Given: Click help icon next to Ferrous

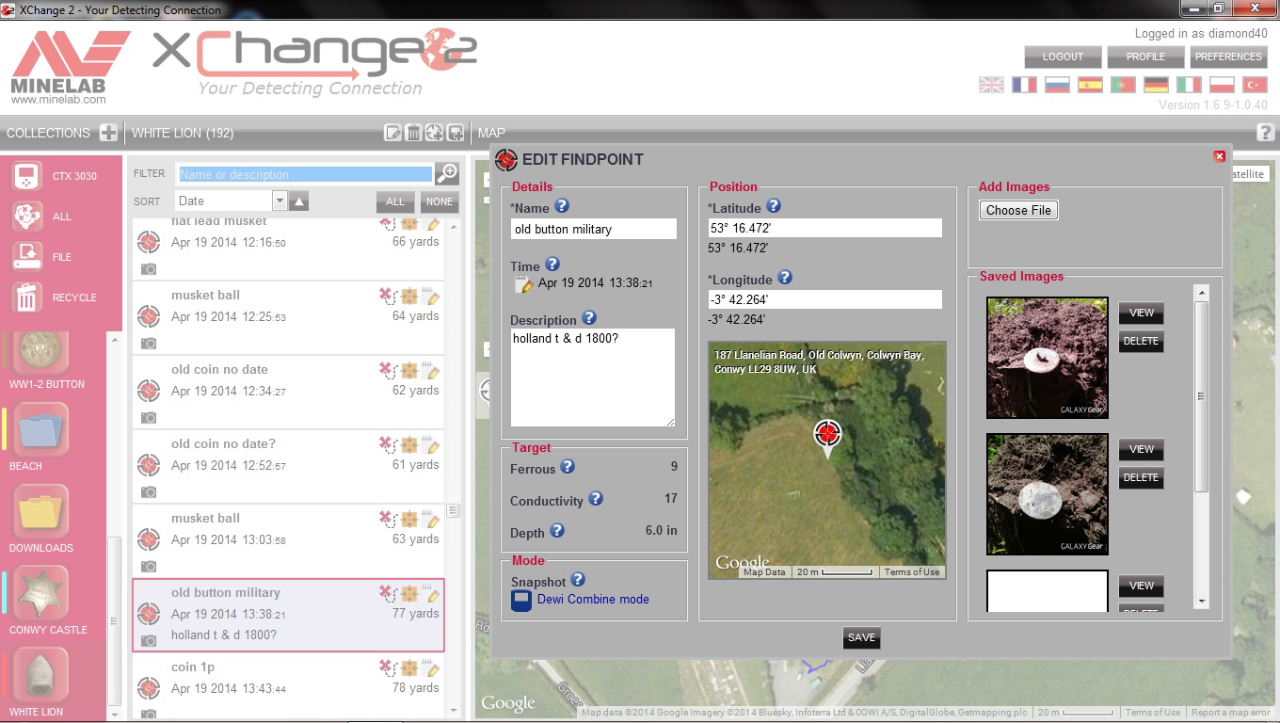Looking at the screenshot, I should point(567,467).
